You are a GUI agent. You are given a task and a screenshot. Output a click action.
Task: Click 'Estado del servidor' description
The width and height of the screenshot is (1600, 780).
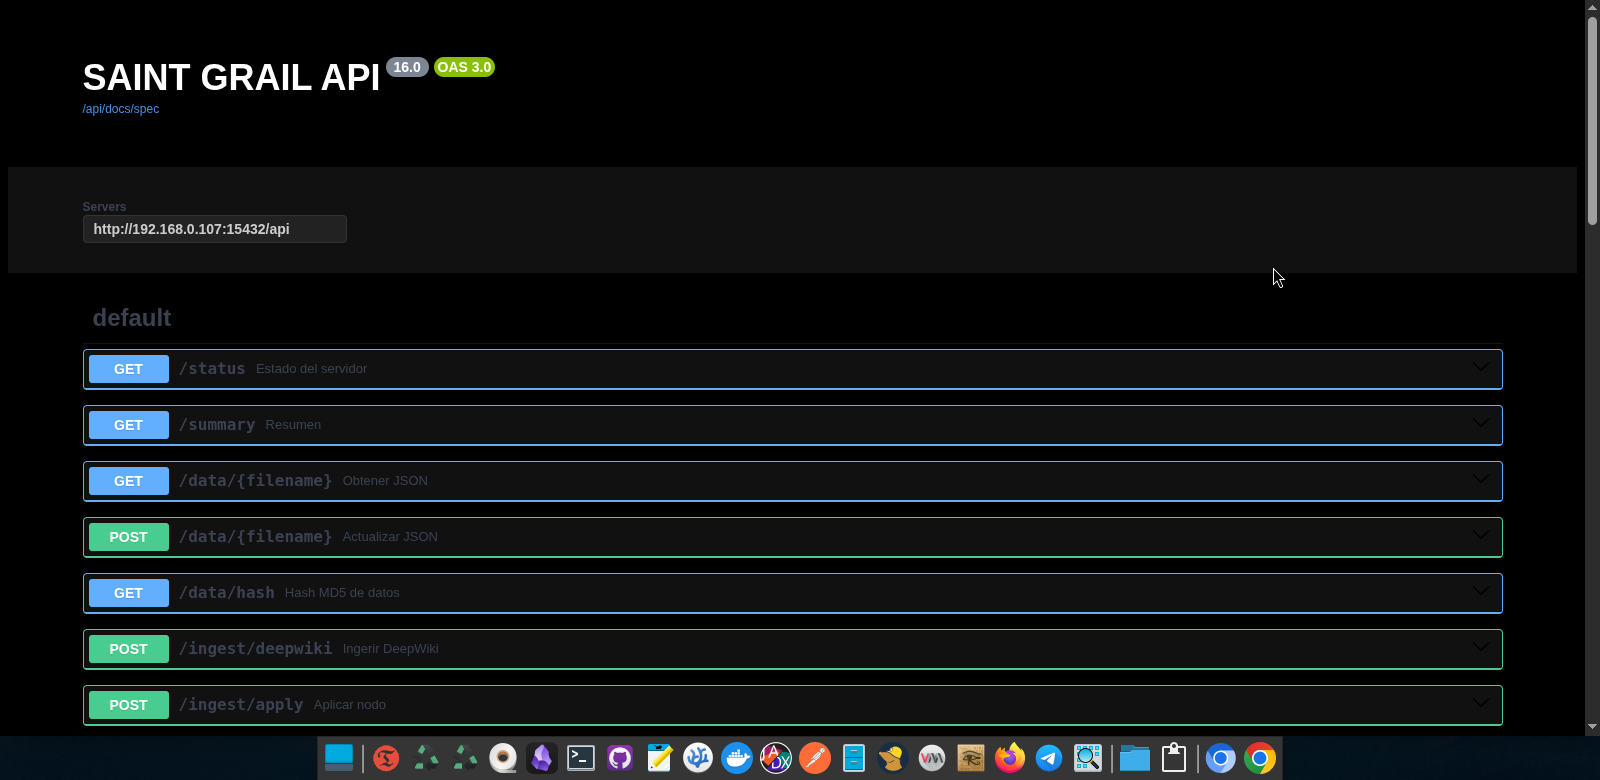[x=311, y=369]
